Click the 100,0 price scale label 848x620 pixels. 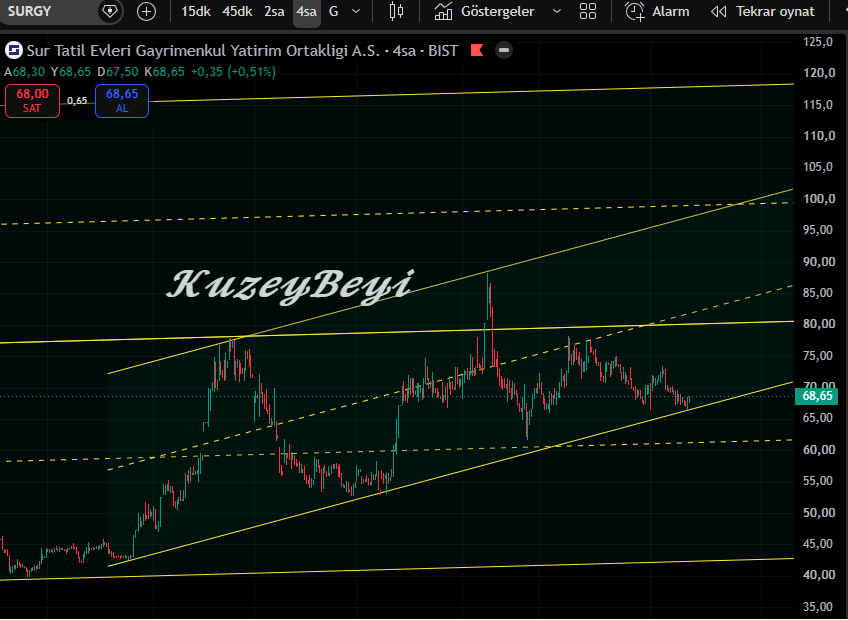[x=818, y=199]
